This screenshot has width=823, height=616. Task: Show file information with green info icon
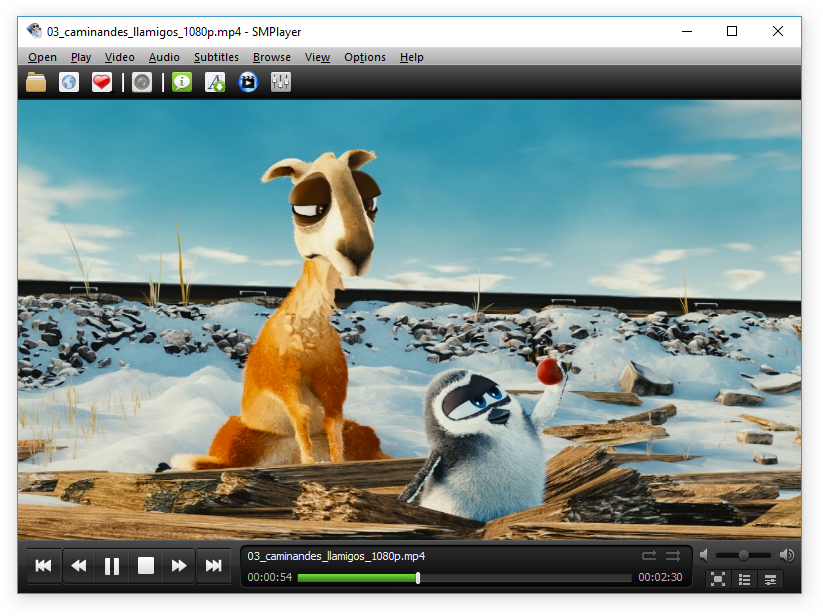181,83
